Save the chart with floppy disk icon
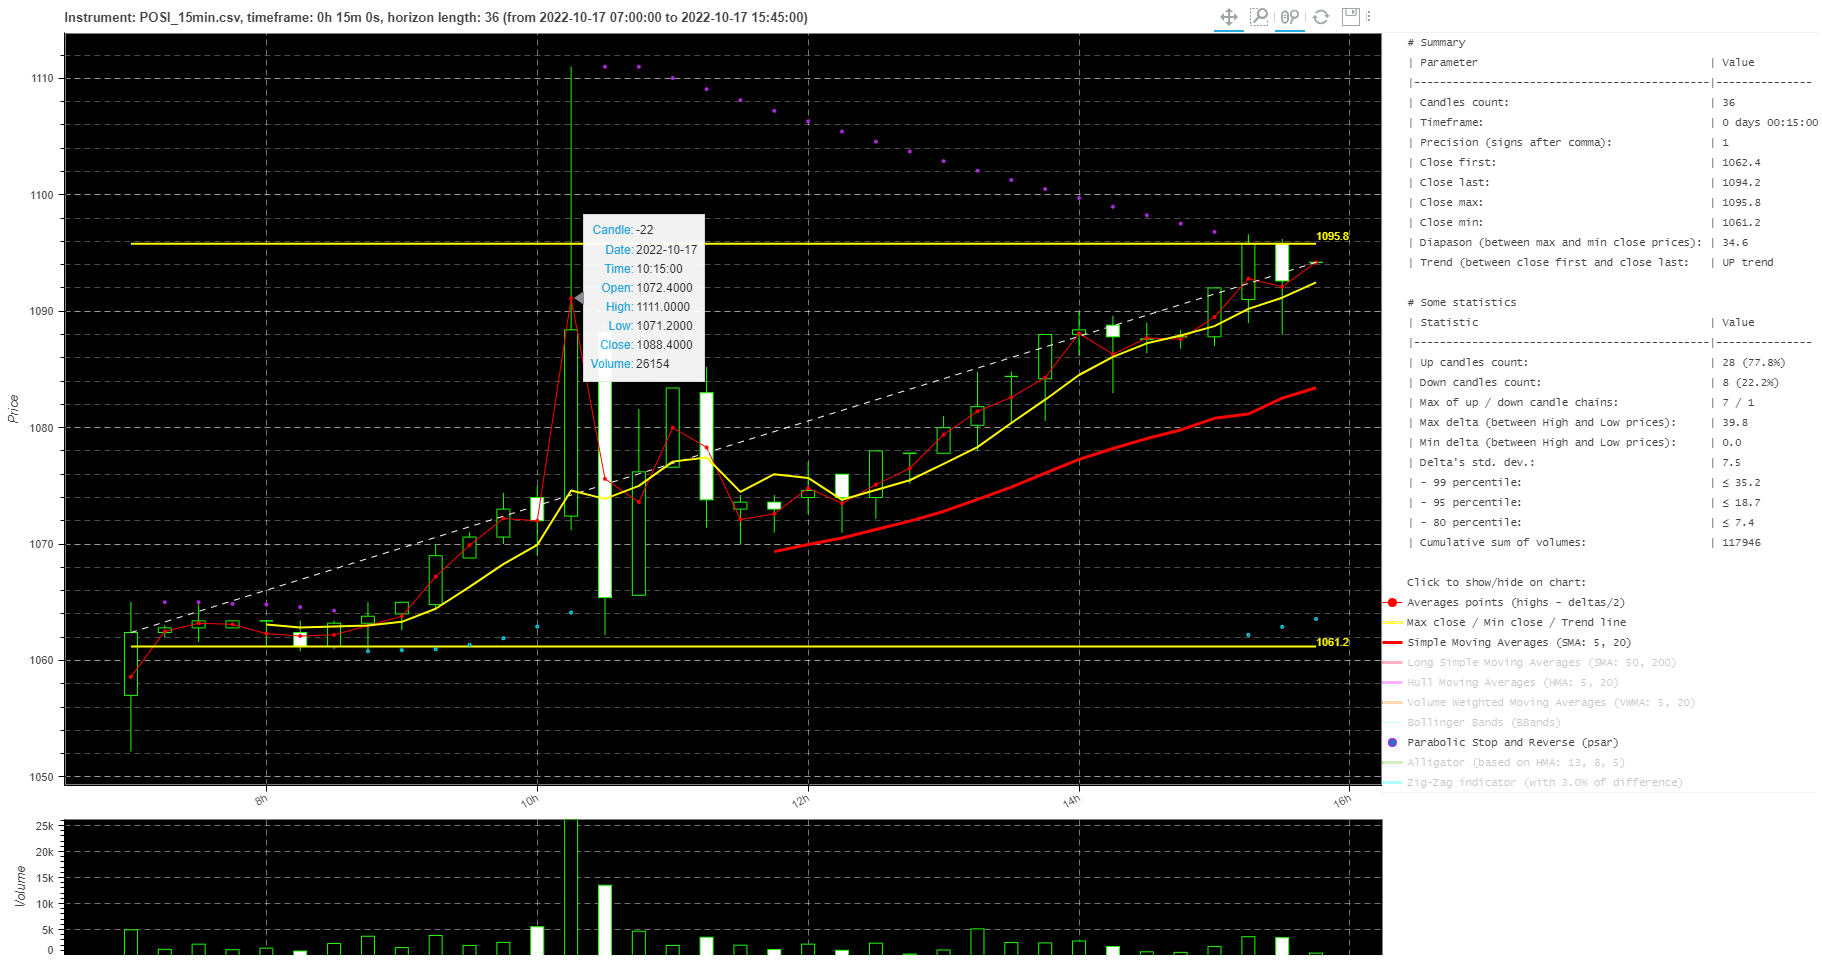Screen dimensions: 1822x974 click(x=1350, y=16)
